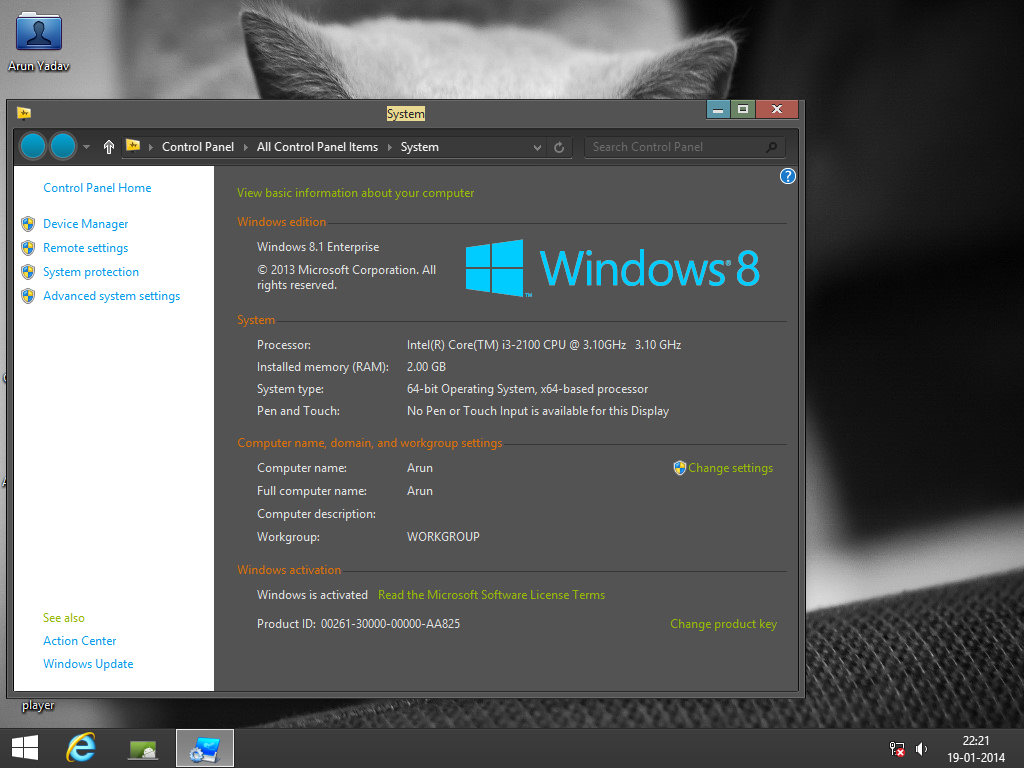Select the 'Windows 8.1 Enterprise' text
This screenshot has width=1024, height=768.
318,247
